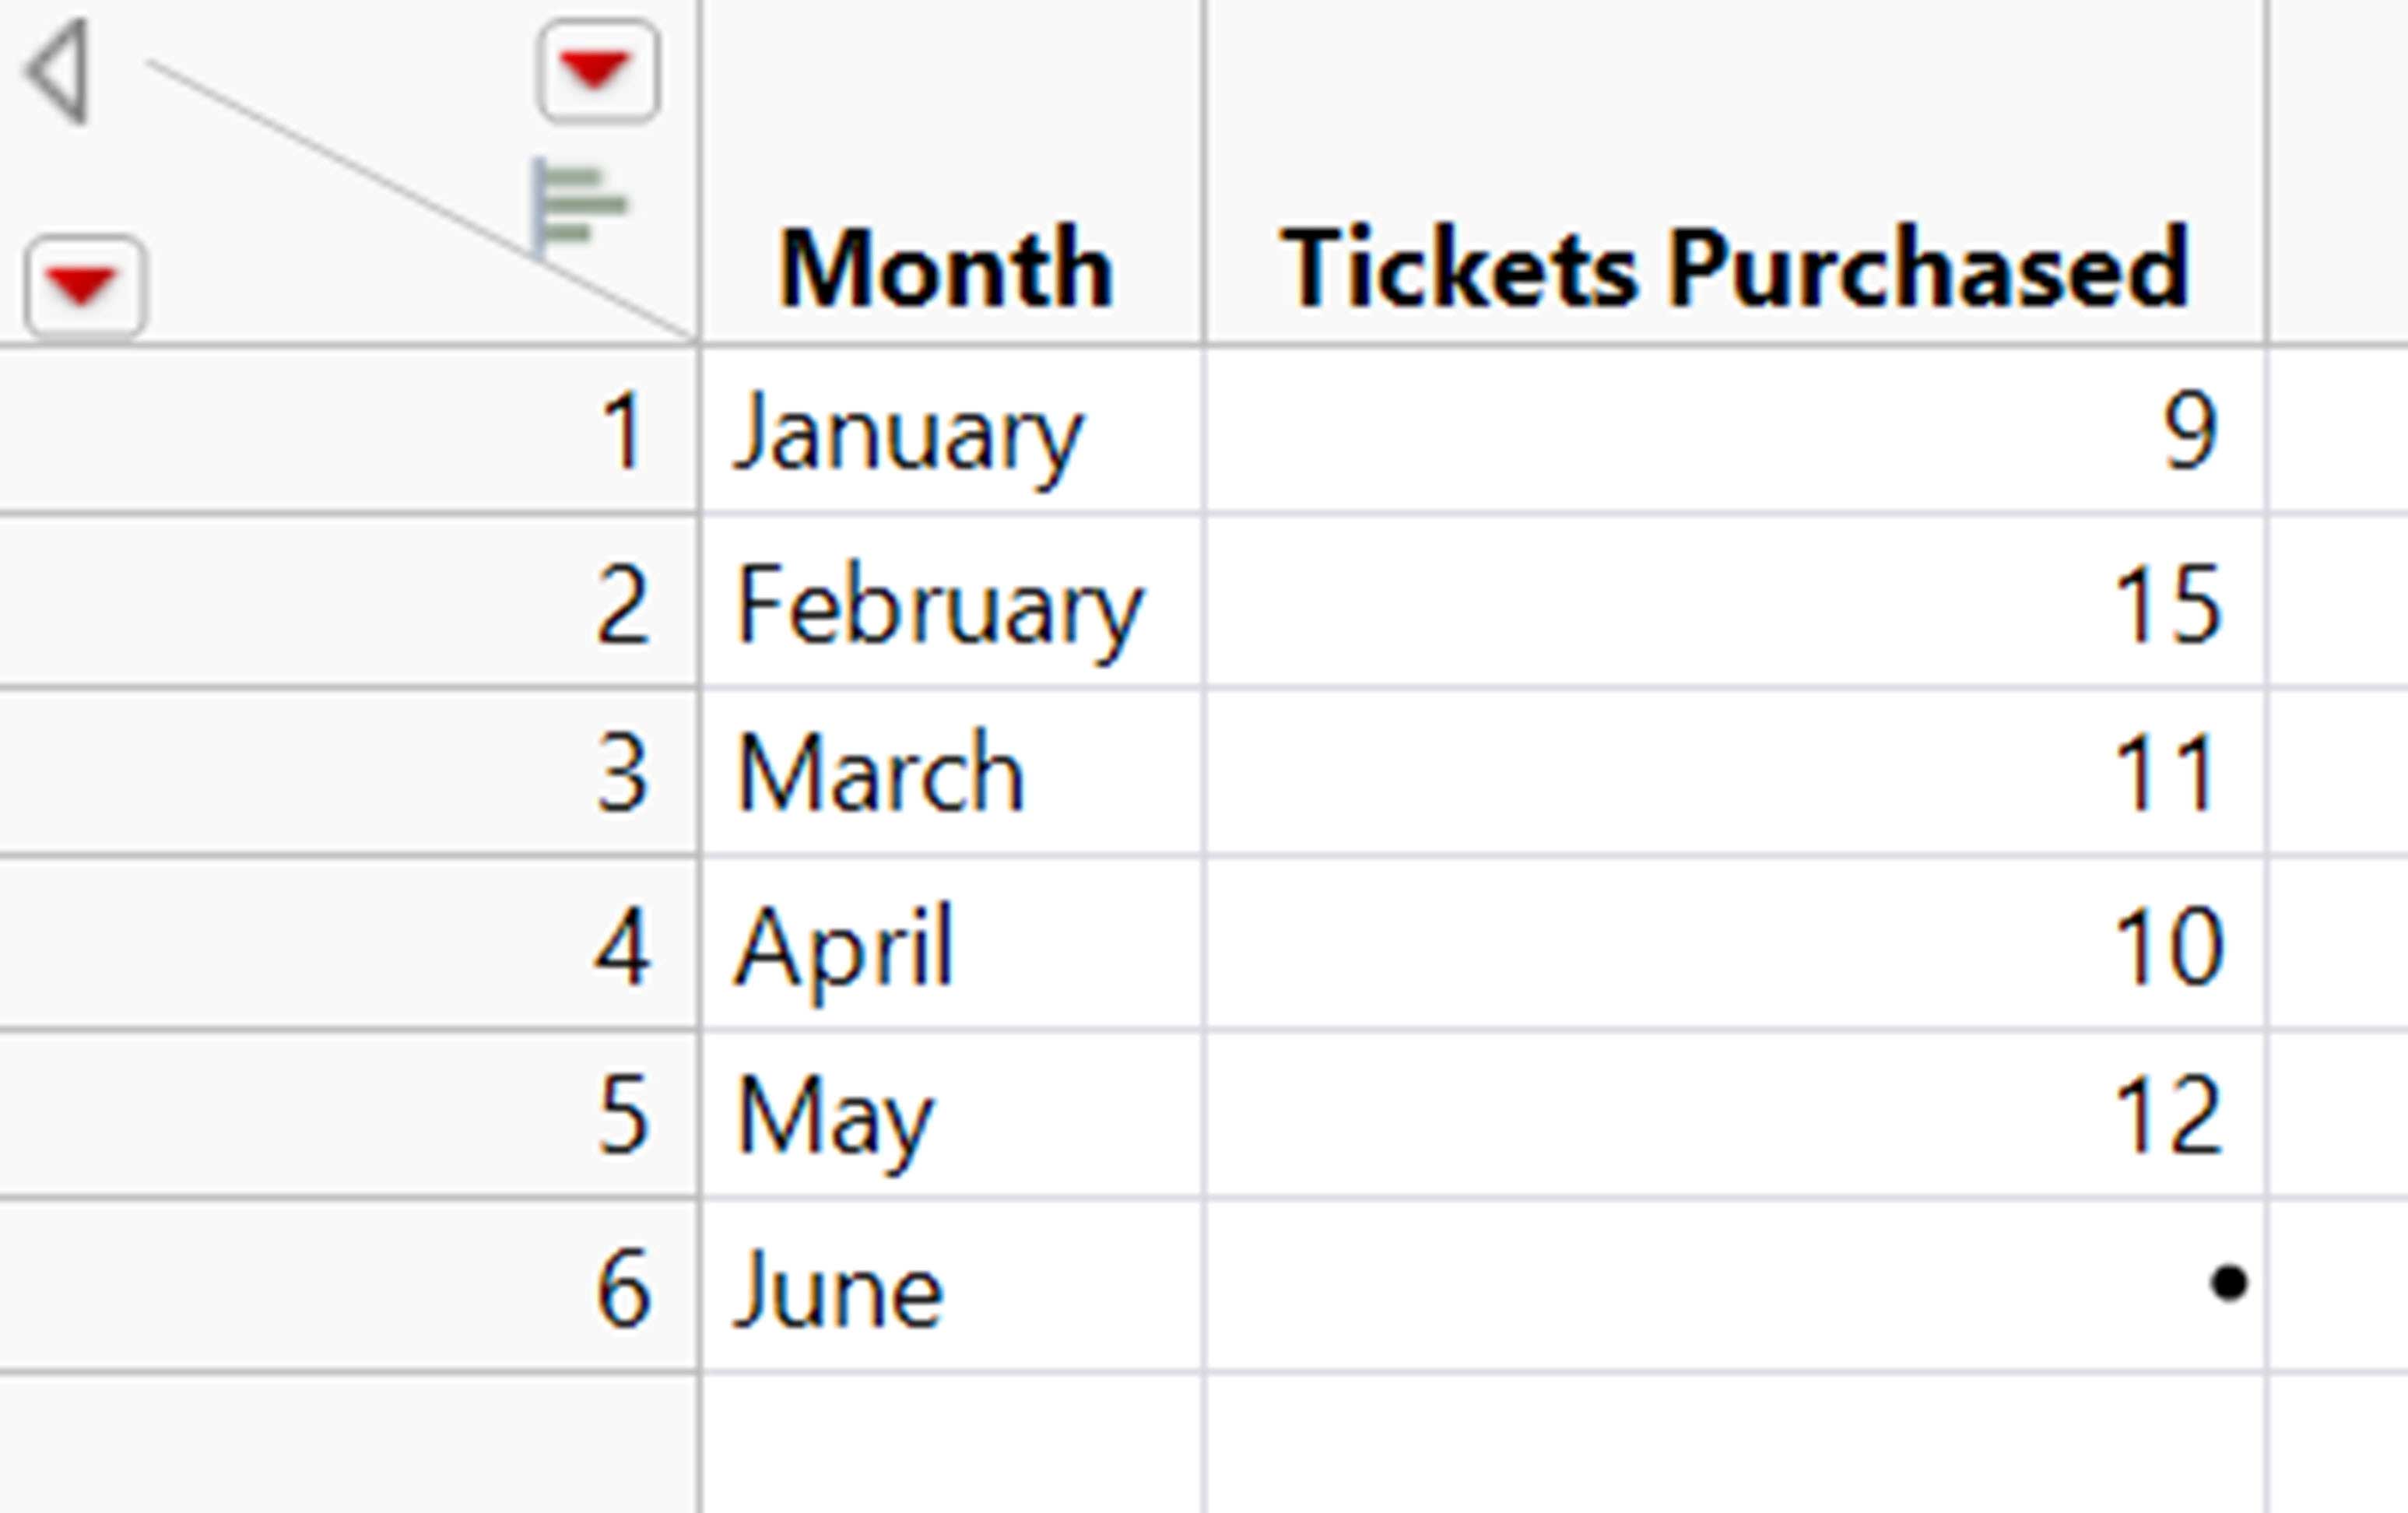Select row number 3
Screen dimensions: 2408x1513
click(x=348, y=772)
